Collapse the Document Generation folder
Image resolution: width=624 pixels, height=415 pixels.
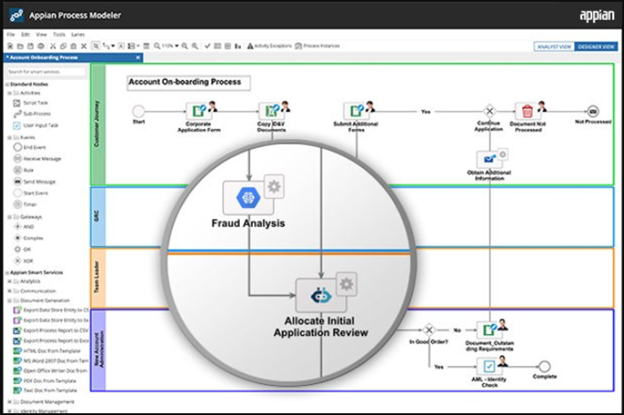click(x=10, y=300)
